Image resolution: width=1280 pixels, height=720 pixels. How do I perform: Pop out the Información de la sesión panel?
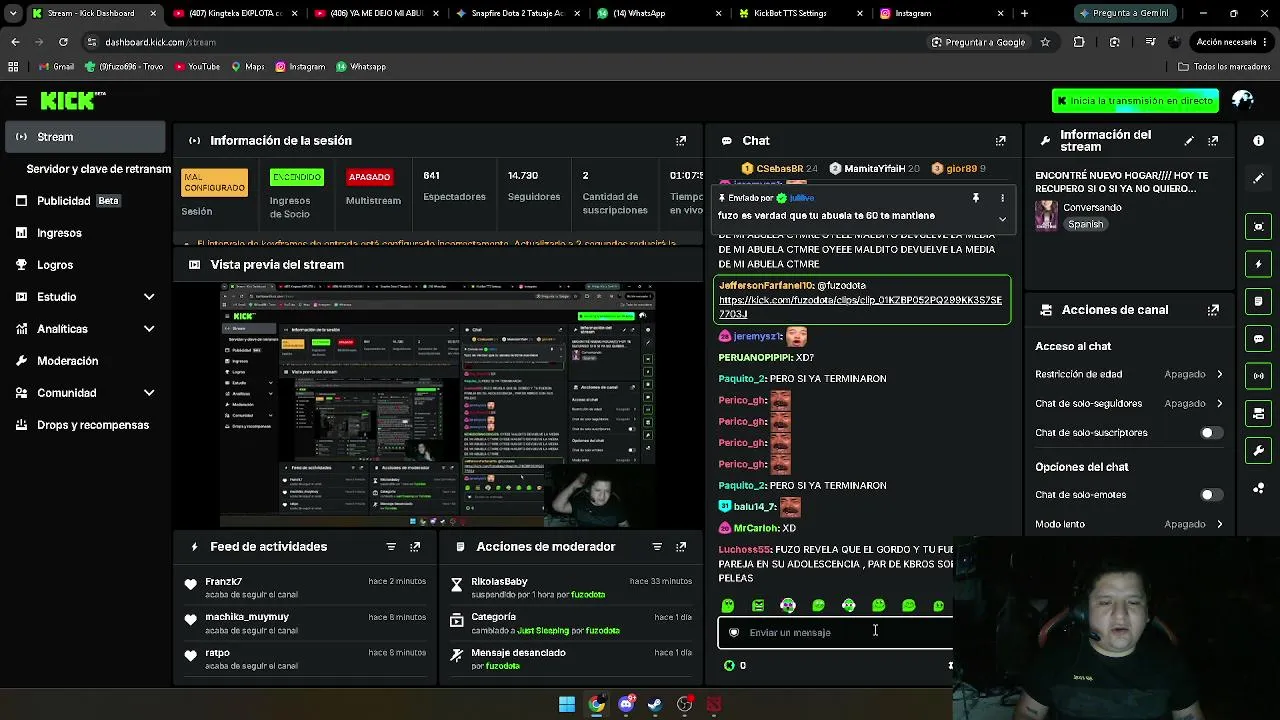[x=681, y=141]
